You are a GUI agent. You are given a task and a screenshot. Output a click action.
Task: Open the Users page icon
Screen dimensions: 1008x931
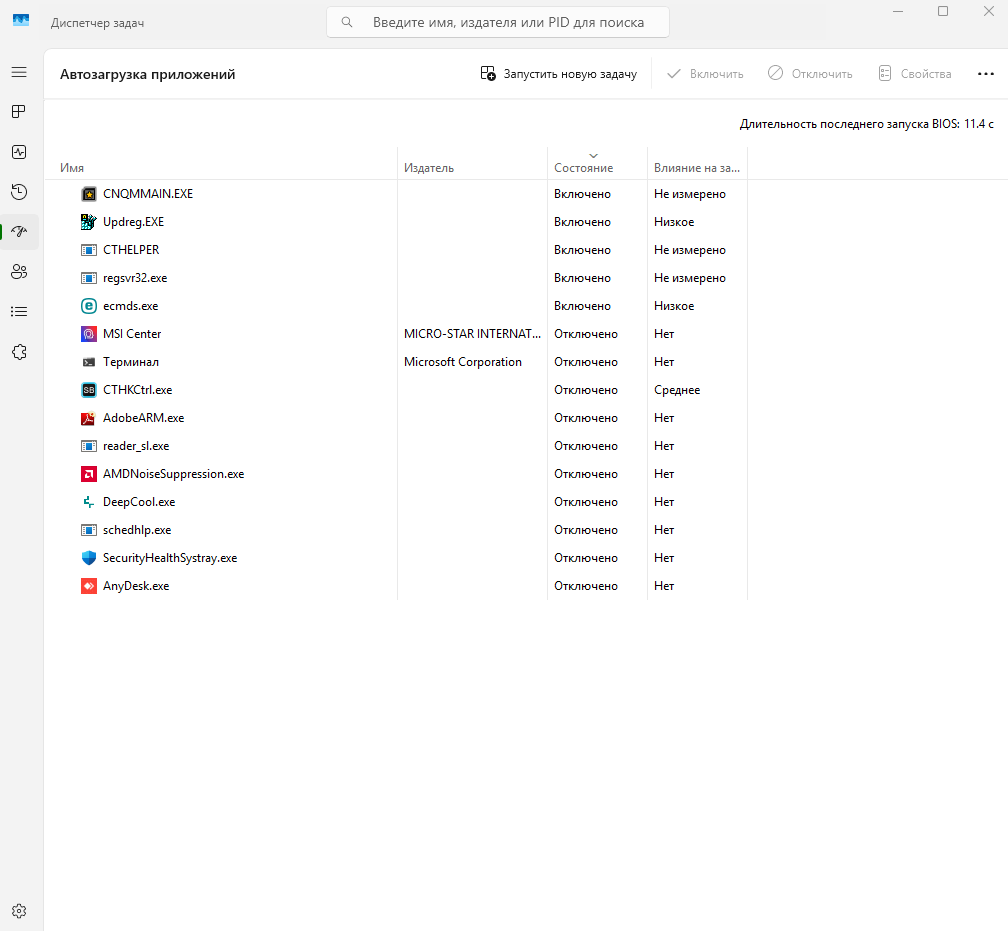(19, 272)
